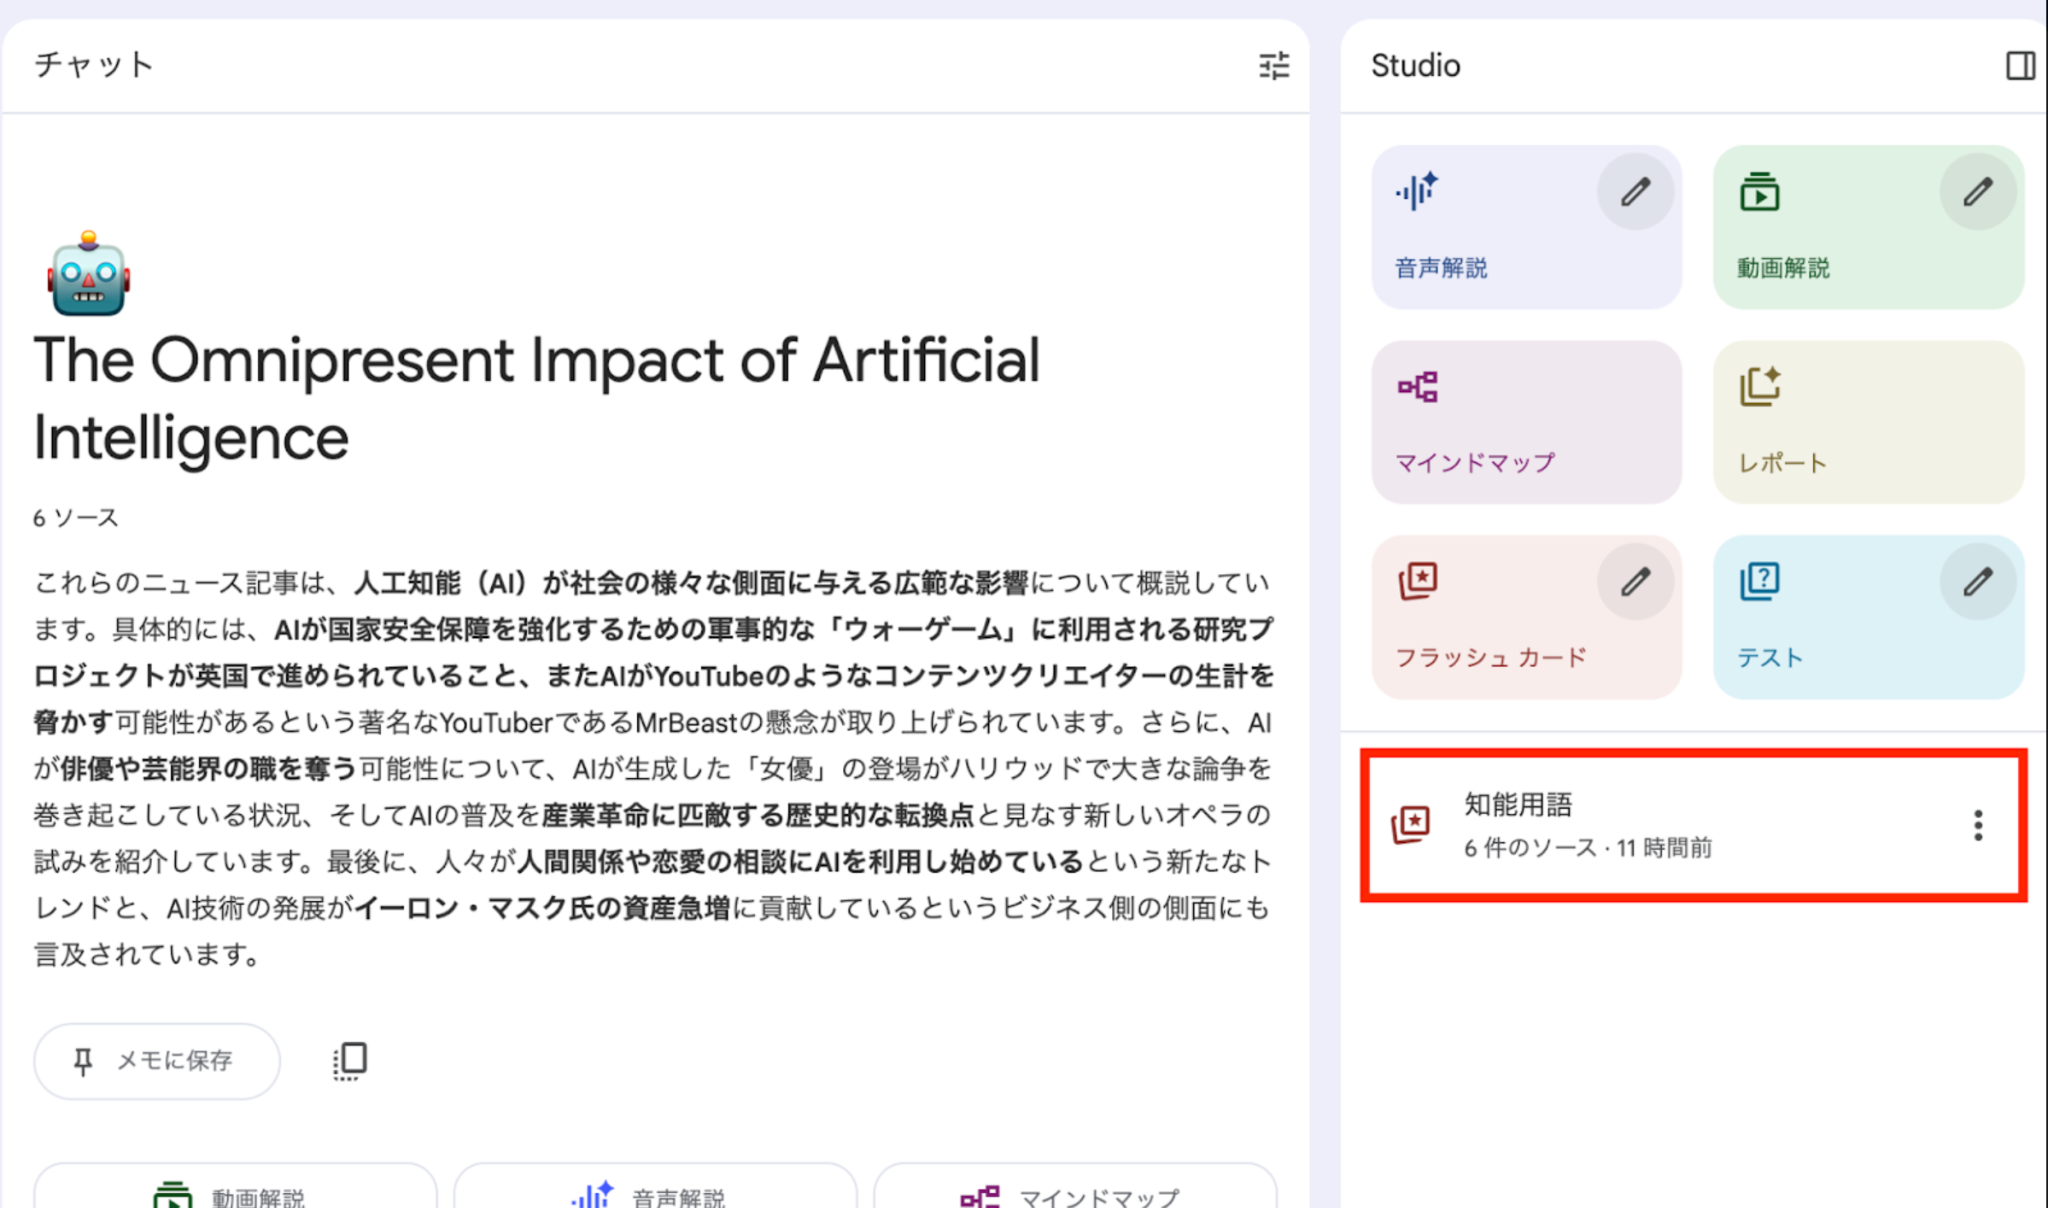Edit 動画解説 customization pencil
Image resolution: width=2048 pixels, height=1208 pixels.
point(1977,192)
